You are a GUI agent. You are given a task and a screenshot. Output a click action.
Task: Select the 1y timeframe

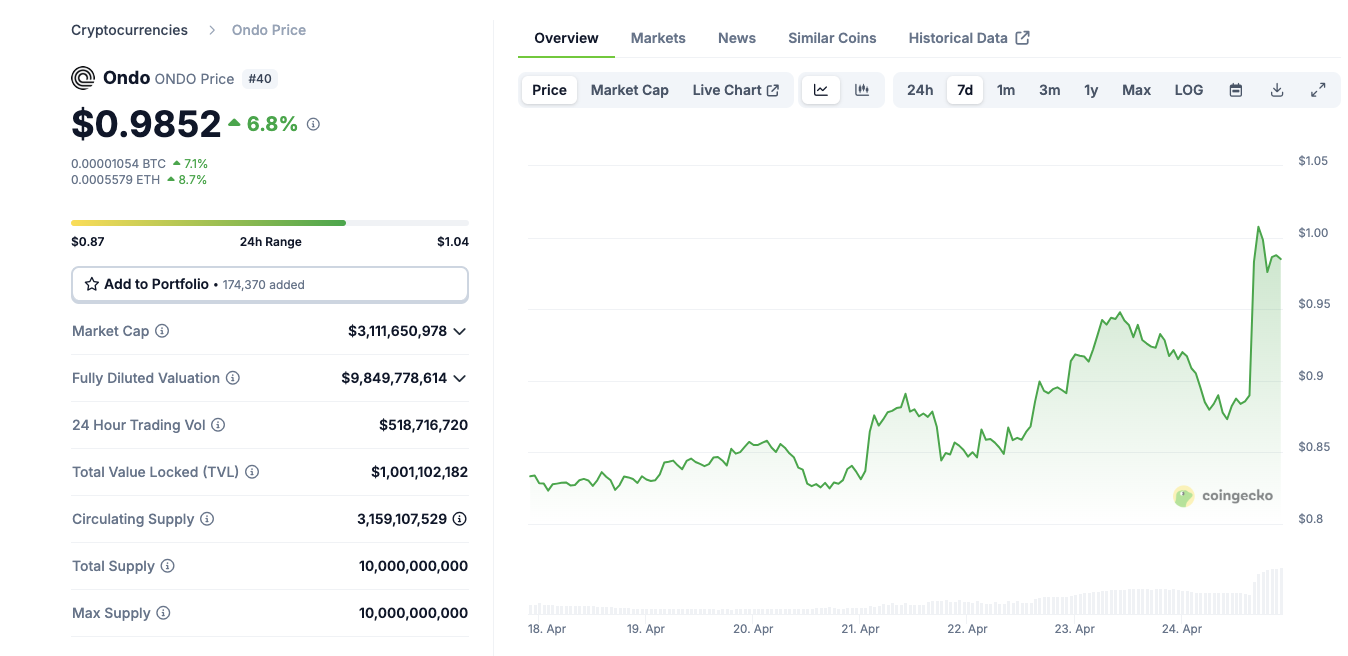pos(1090,89)
